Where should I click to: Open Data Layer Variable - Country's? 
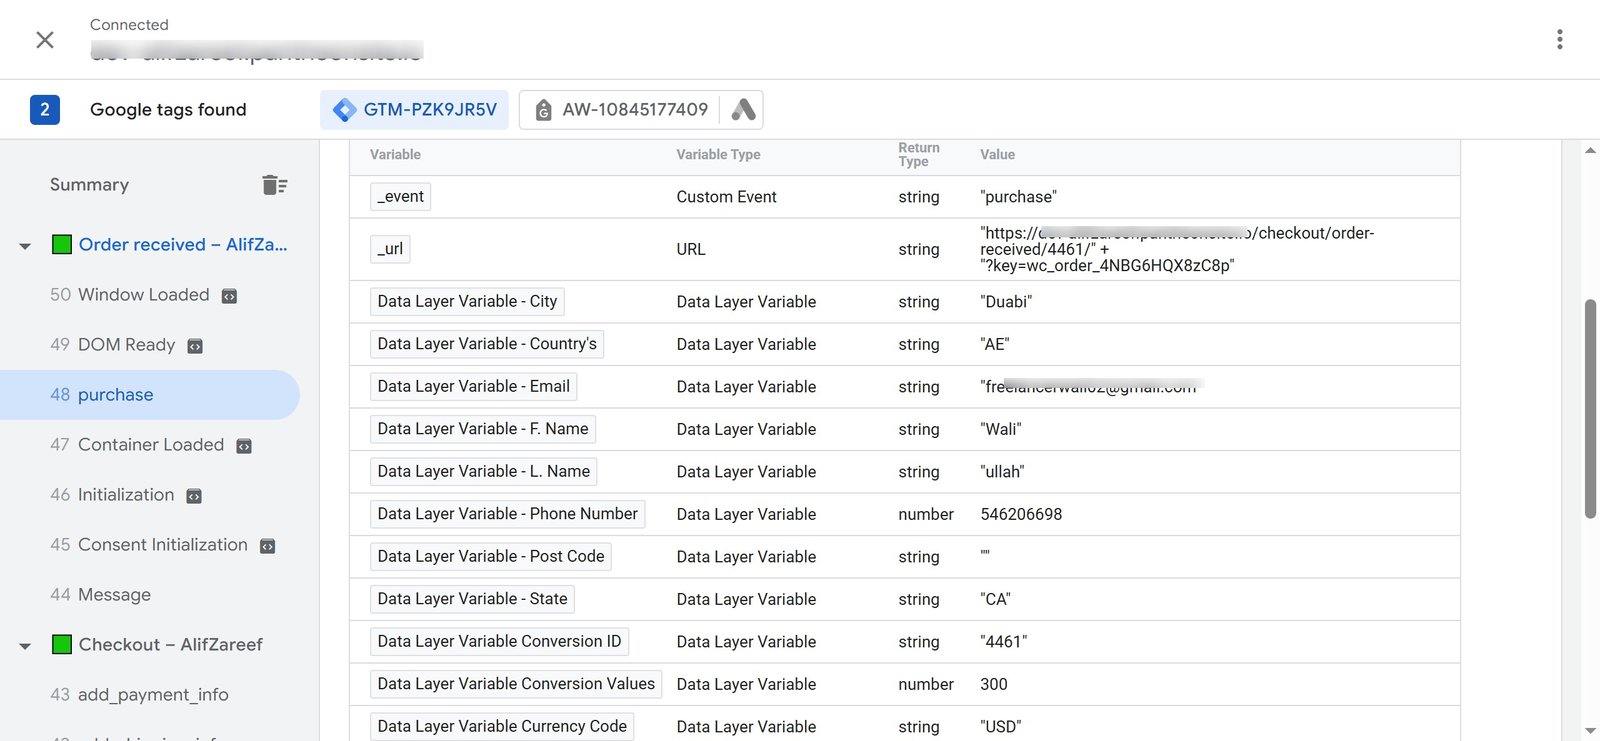(x=487, y=344)
